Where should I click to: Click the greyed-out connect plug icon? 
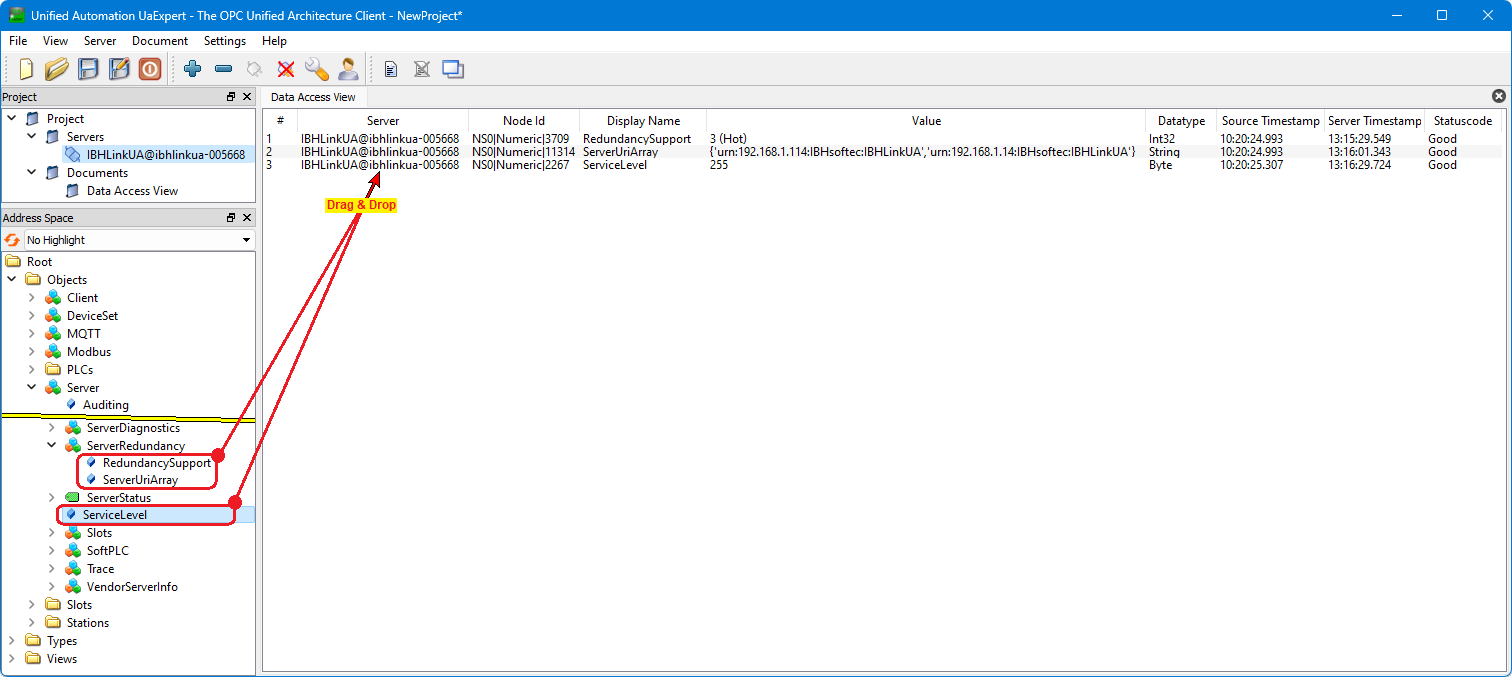[255, 69]
